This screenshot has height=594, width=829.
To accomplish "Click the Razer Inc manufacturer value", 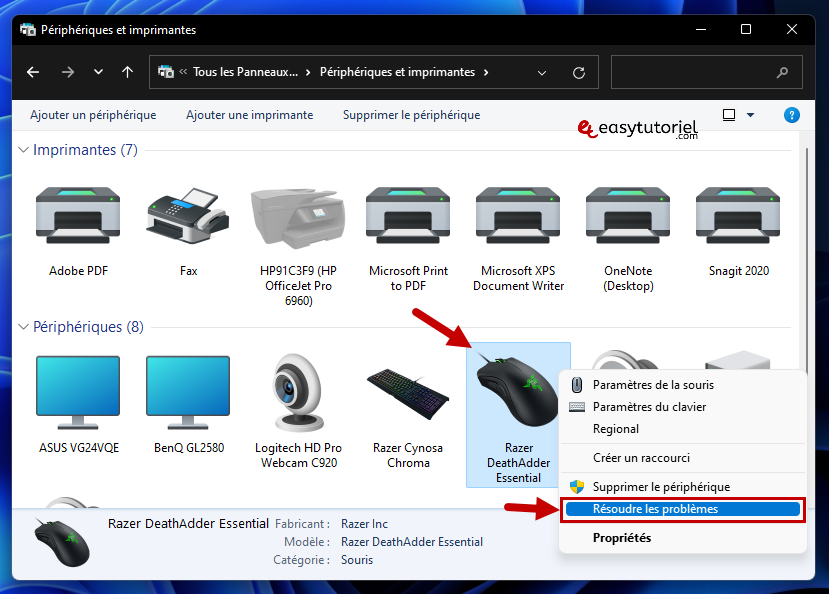I will pos(364,524).
